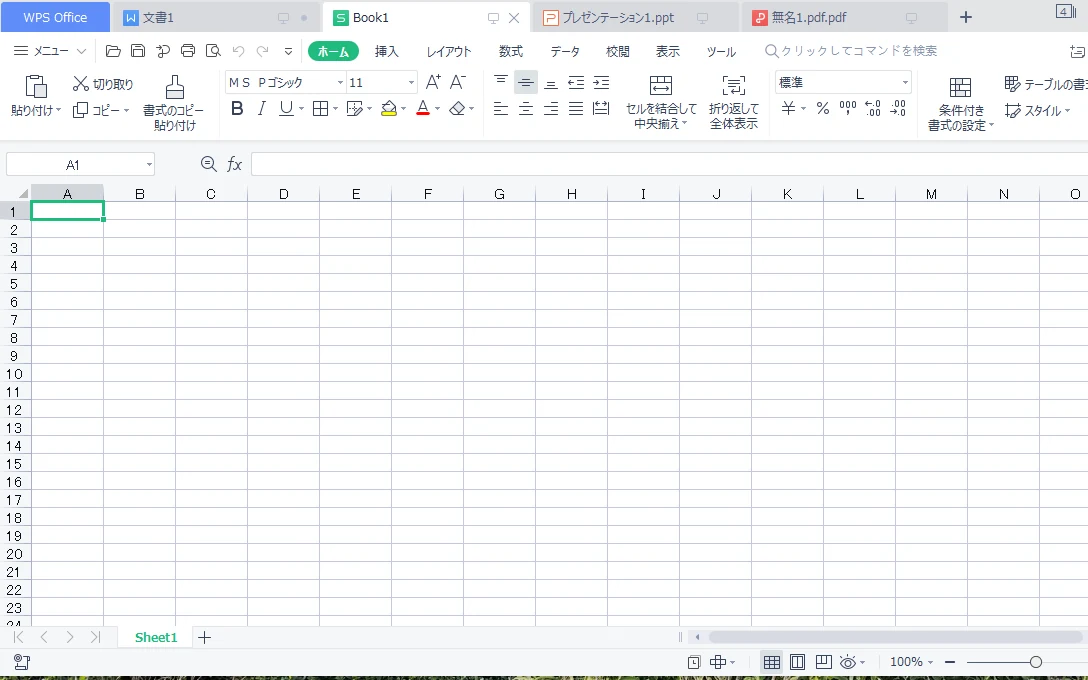Screen dimensions: 1088x680
Task: Open the font name MS Pゴシック dropdown
Action: 340,83
